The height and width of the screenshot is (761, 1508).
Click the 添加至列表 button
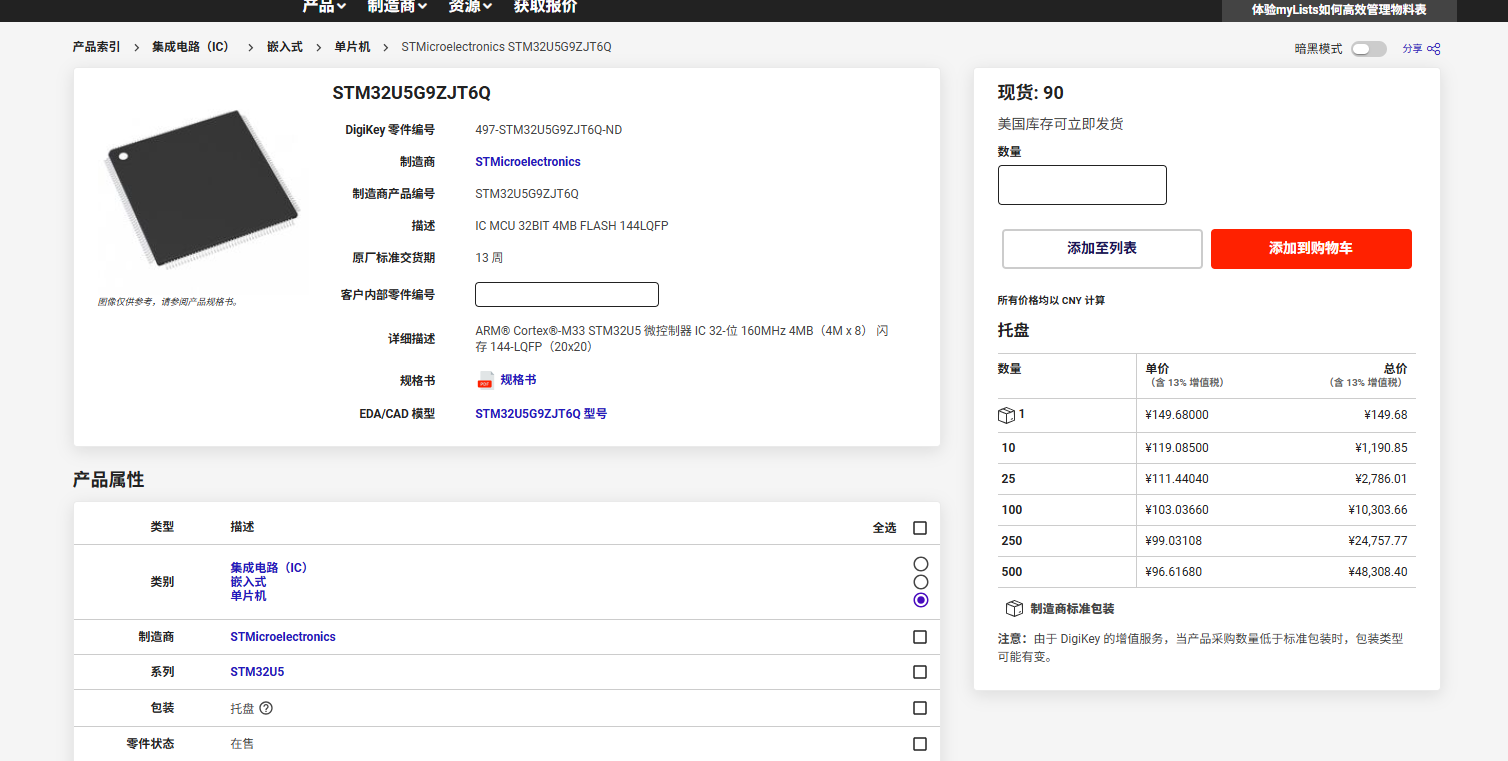tap(1102, 249)
